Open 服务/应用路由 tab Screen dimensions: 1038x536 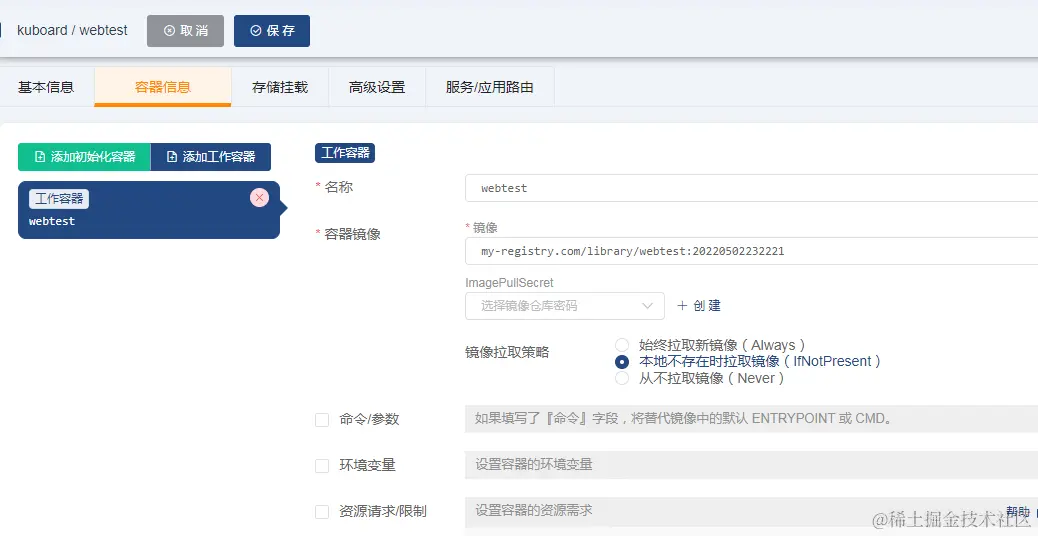click(x=490, y=87)
